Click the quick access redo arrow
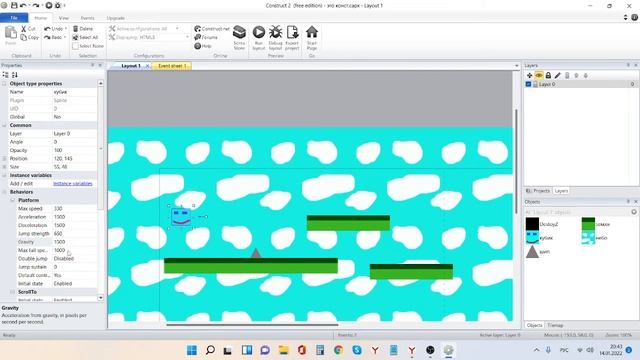This screenshot has height=360, width=640. (x=36, y=6)
